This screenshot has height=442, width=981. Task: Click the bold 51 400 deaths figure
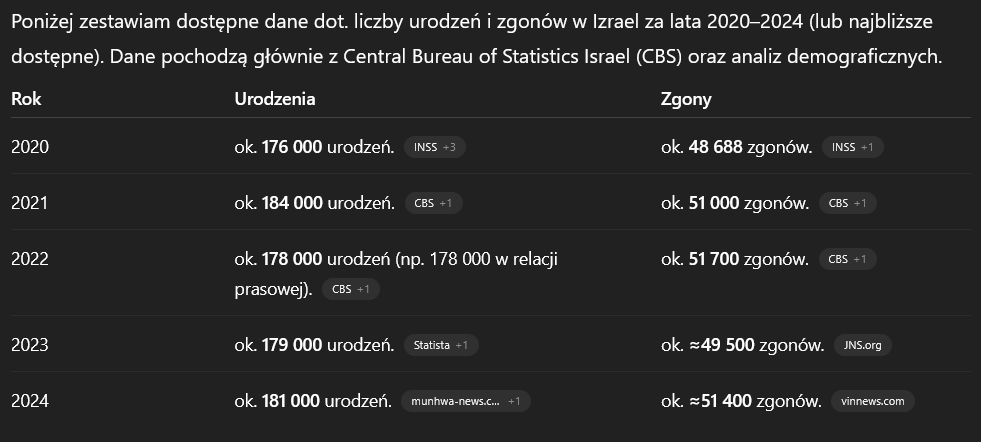[x=721, y=401]
